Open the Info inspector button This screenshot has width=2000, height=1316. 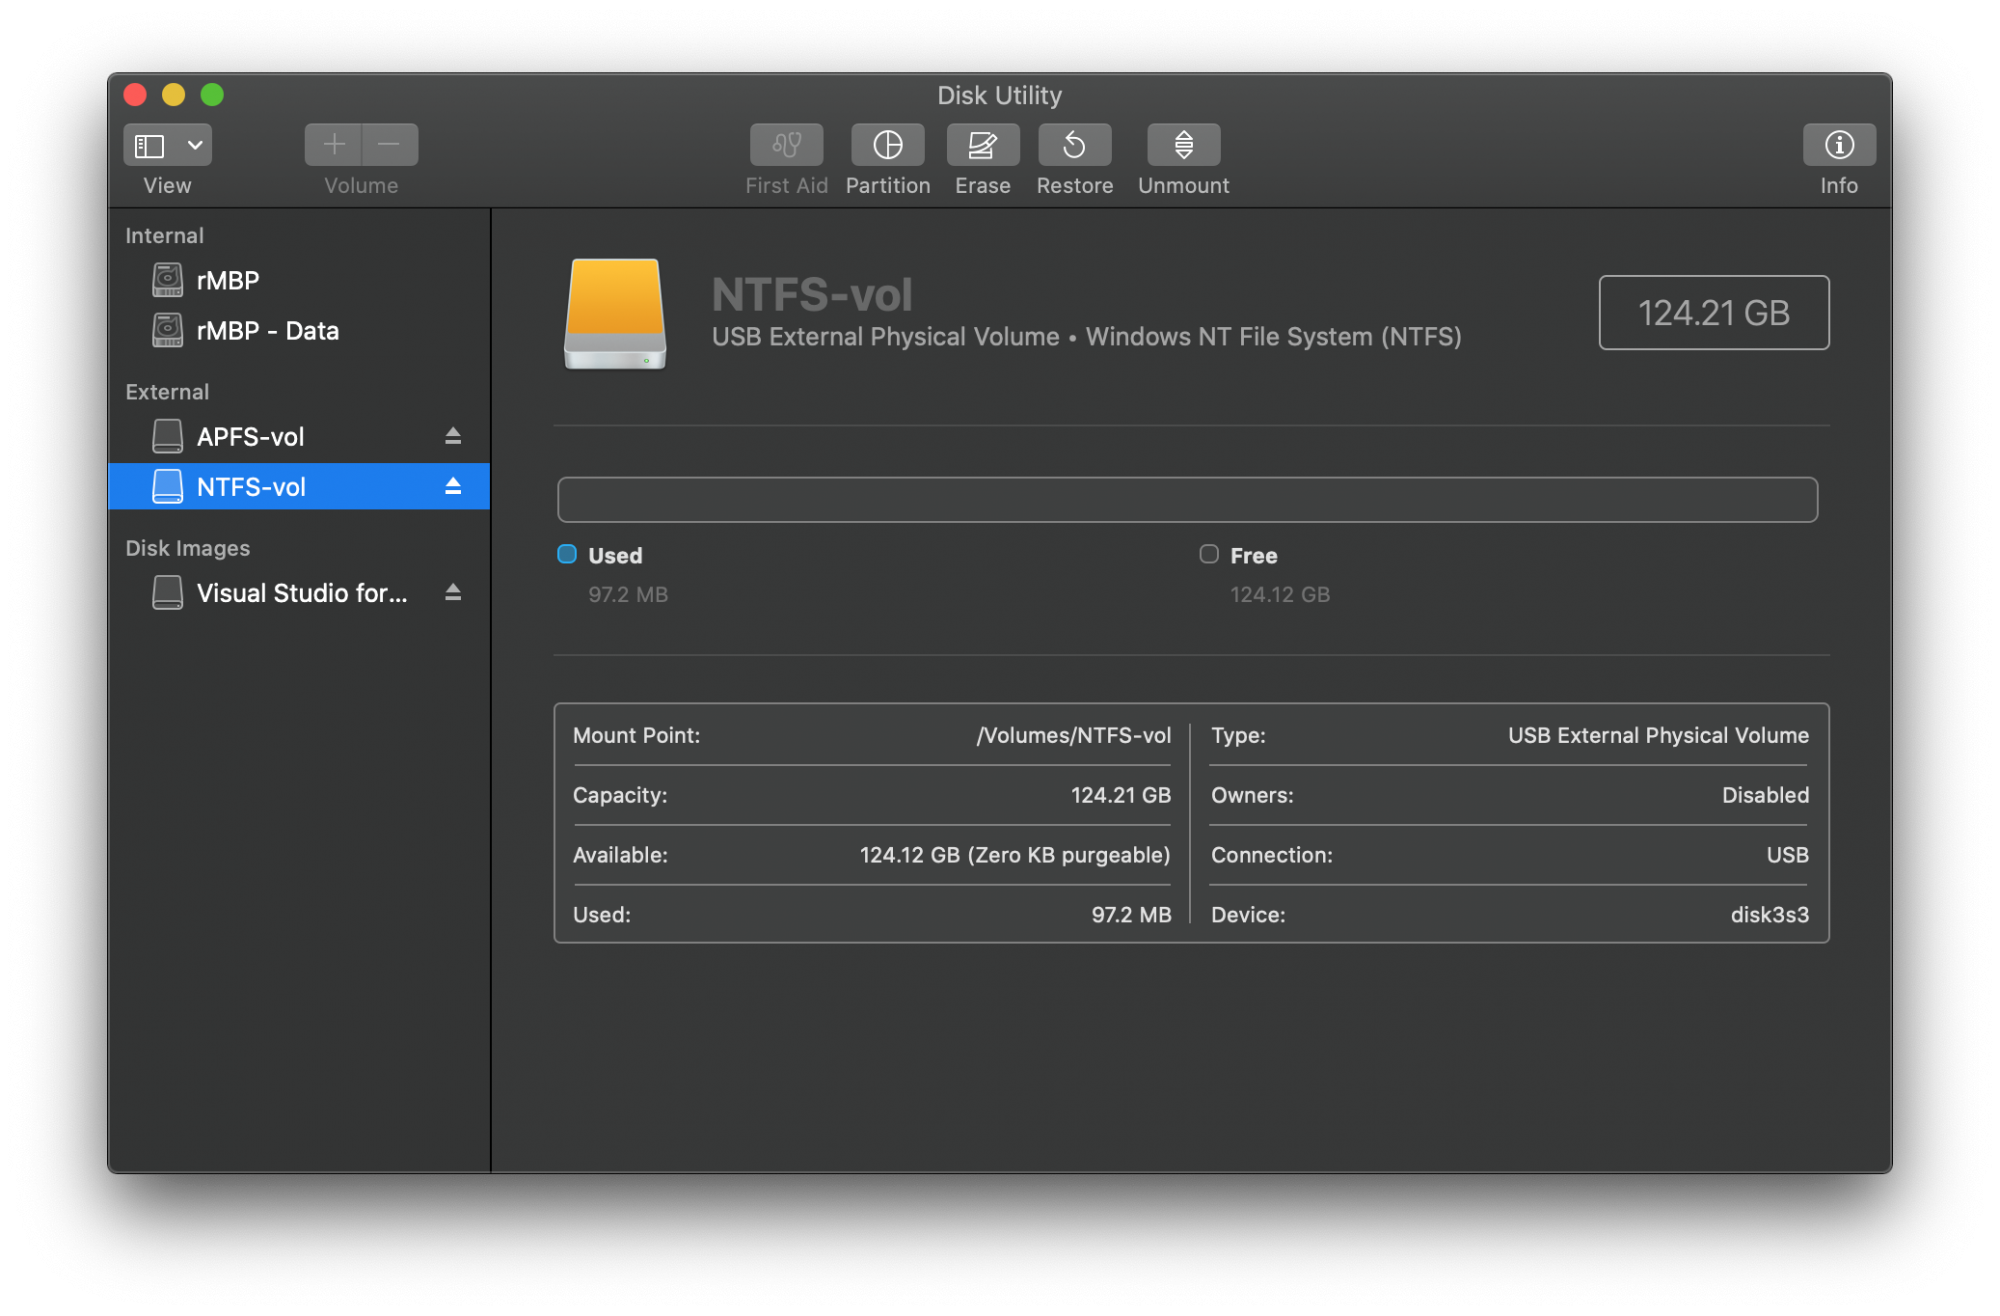click(x=1838, y=146)
